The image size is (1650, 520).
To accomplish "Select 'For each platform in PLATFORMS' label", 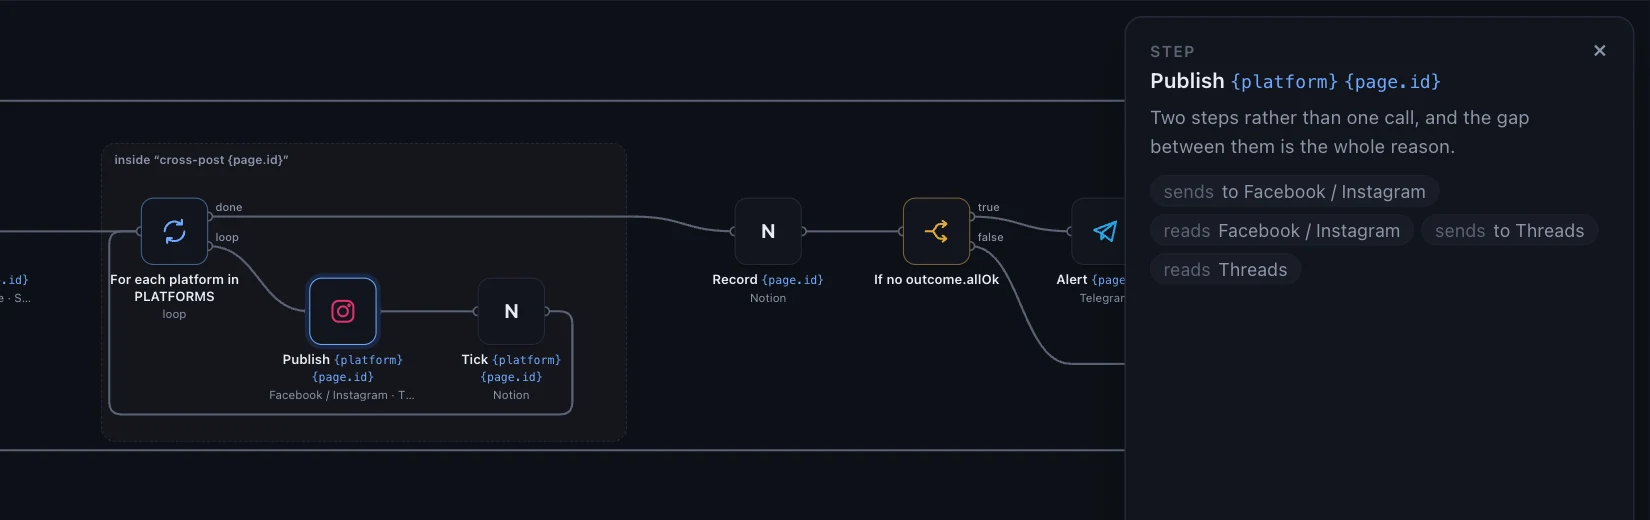I will [x=174, y=288].
